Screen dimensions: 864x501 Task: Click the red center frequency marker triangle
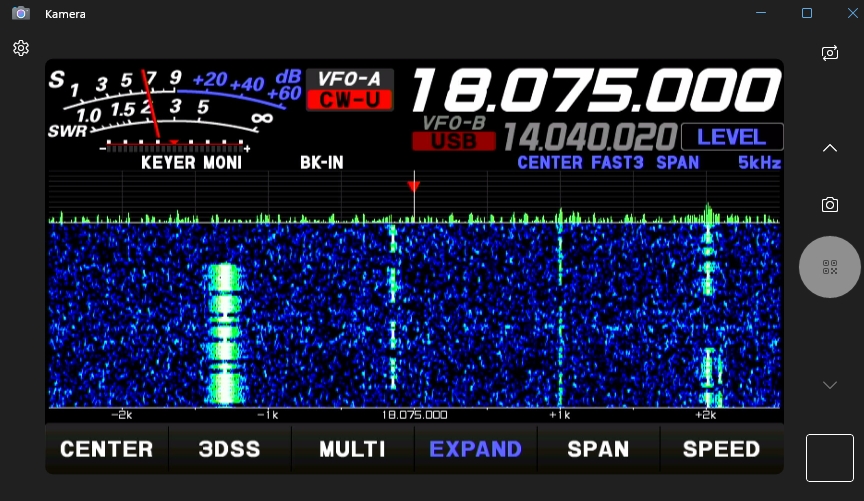pos(414,186)
